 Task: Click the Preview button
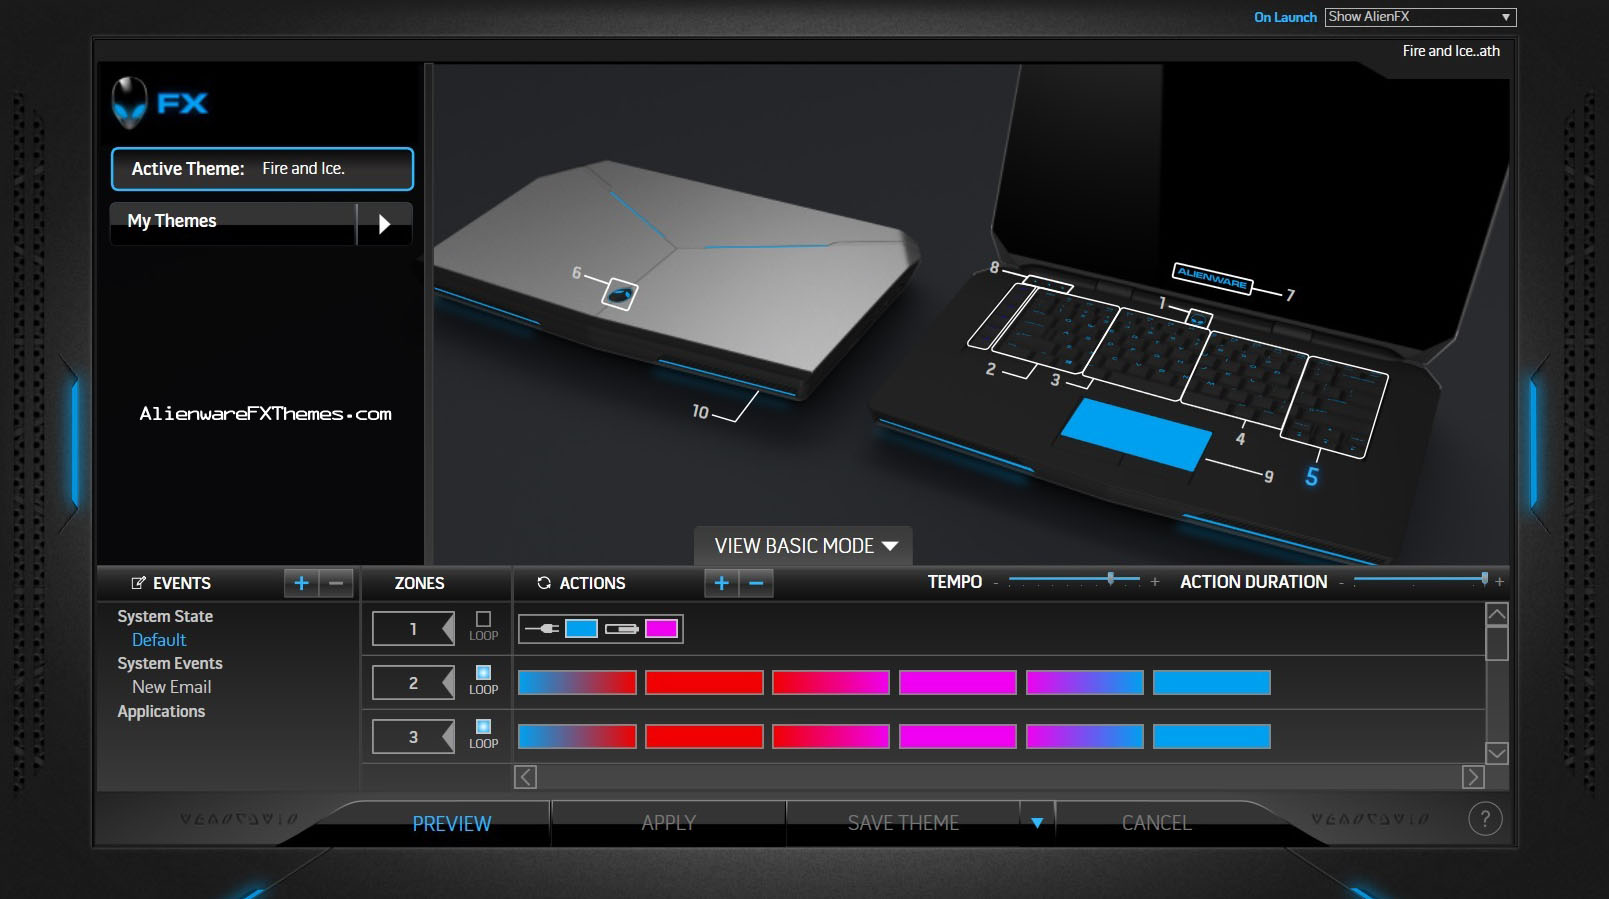click(452, 823)
